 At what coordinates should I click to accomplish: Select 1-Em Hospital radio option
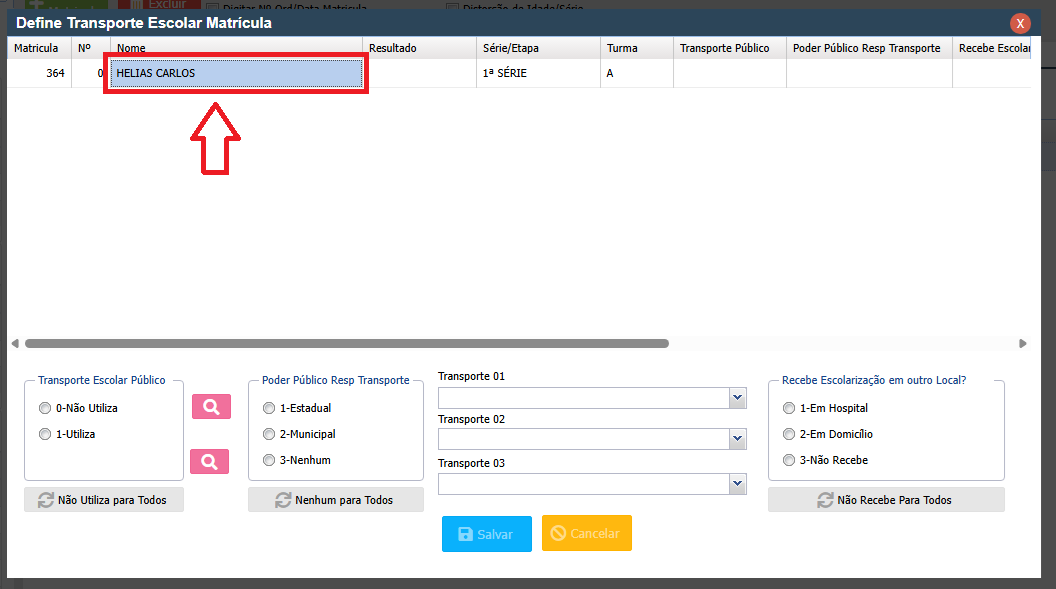[790, 408]
